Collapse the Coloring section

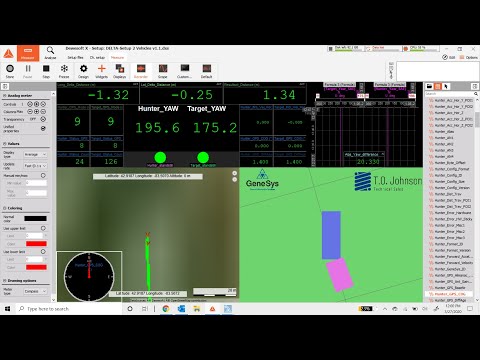[x=5, y=208]
